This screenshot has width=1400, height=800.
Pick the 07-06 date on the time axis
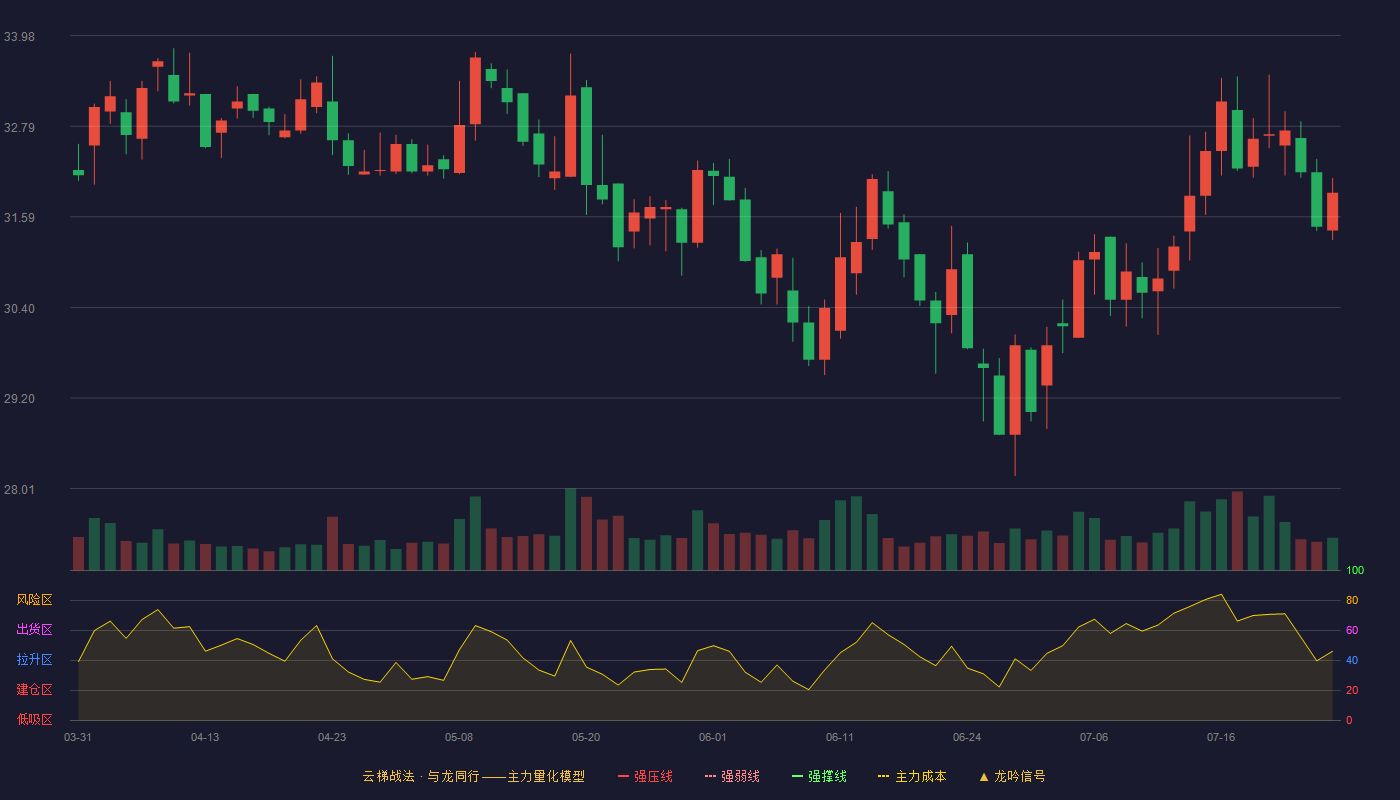point(1094,737)
